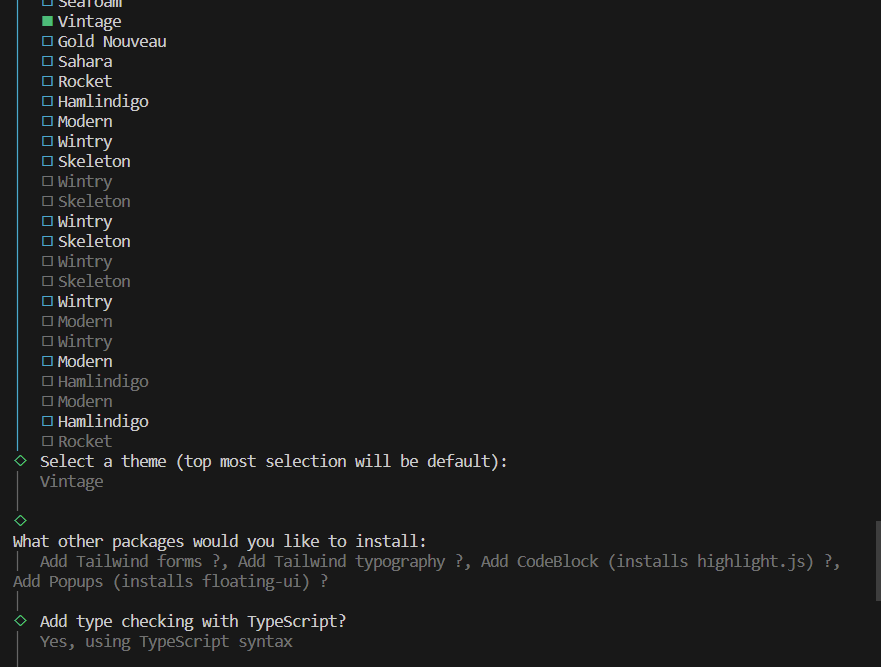Toggle a grayed-out Skeleton theme entry

(x=46, y=201)
